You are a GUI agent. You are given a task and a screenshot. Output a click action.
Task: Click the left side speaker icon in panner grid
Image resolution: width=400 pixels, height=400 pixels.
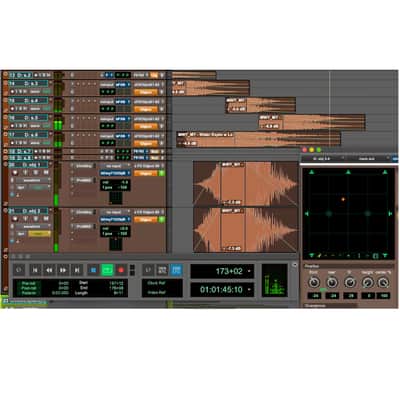(x=307, y=214)
